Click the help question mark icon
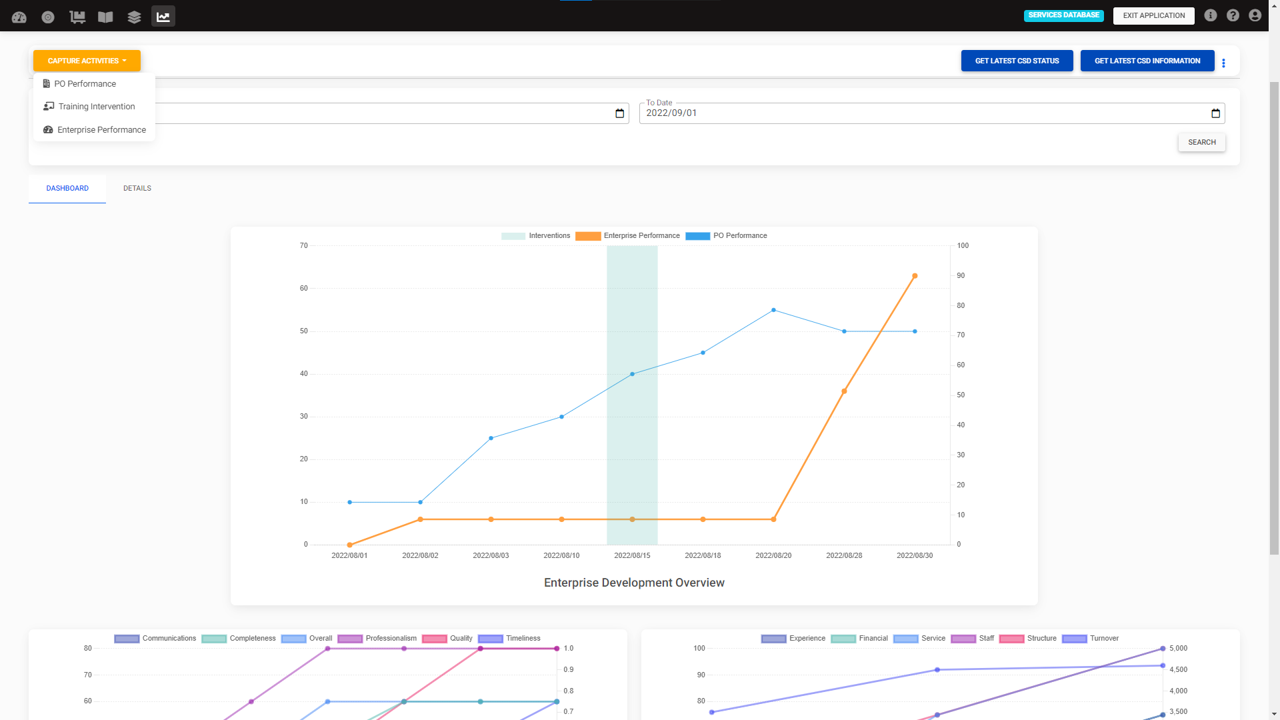Viewport: 1280px width, 720px height. pyautogui.click(x=1232, y=15)
